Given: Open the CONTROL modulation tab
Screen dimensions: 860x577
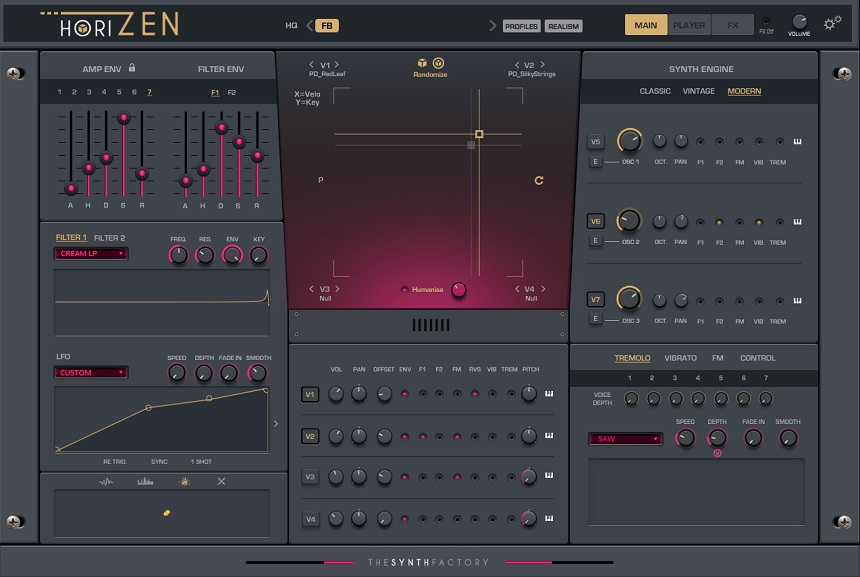Looking at the screenshot, I should (757, 358).
